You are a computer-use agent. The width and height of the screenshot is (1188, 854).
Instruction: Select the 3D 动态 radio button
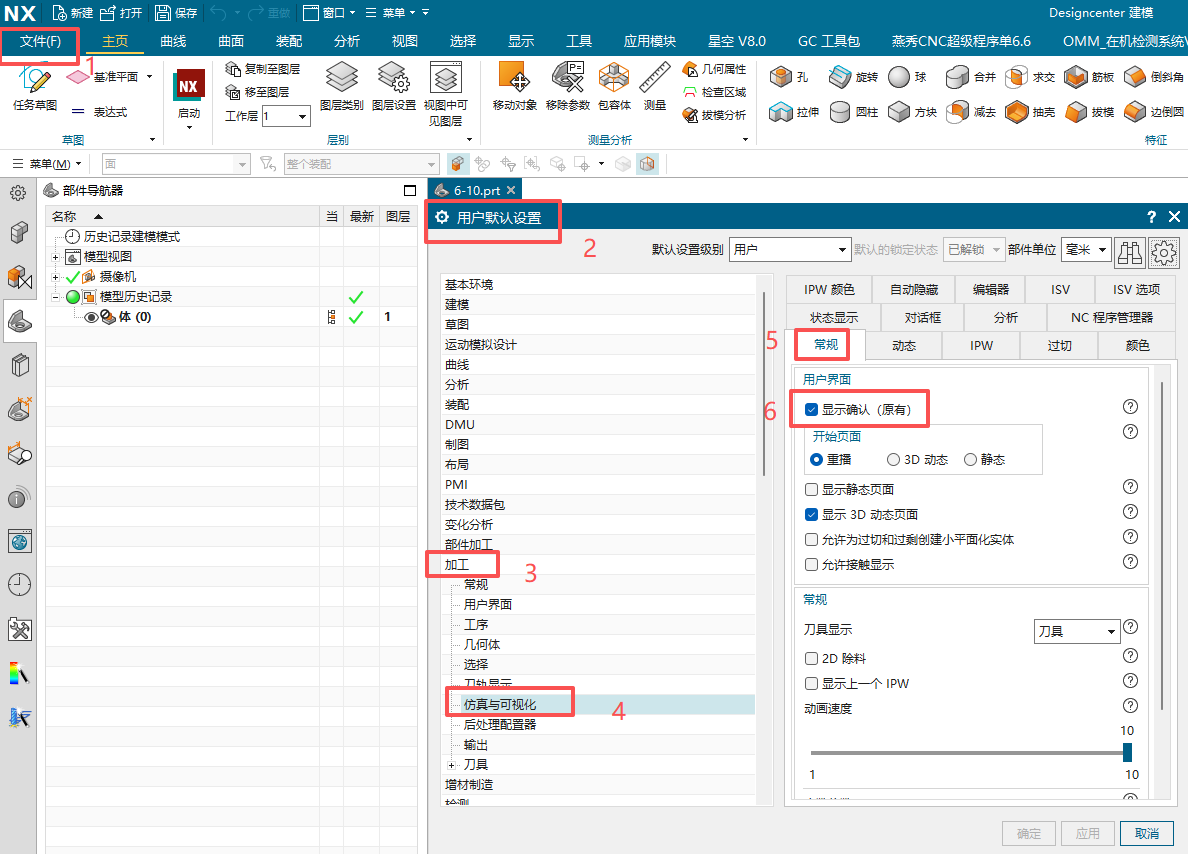(893, 460)
